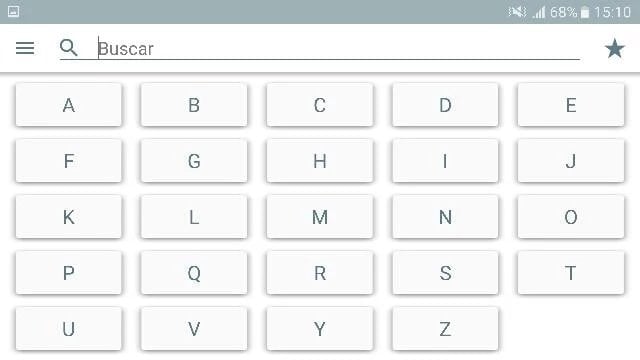Viewport: 640px width, 360px height.
Task: Open favorites with the star icon
Action: click(x=614, y=49)
